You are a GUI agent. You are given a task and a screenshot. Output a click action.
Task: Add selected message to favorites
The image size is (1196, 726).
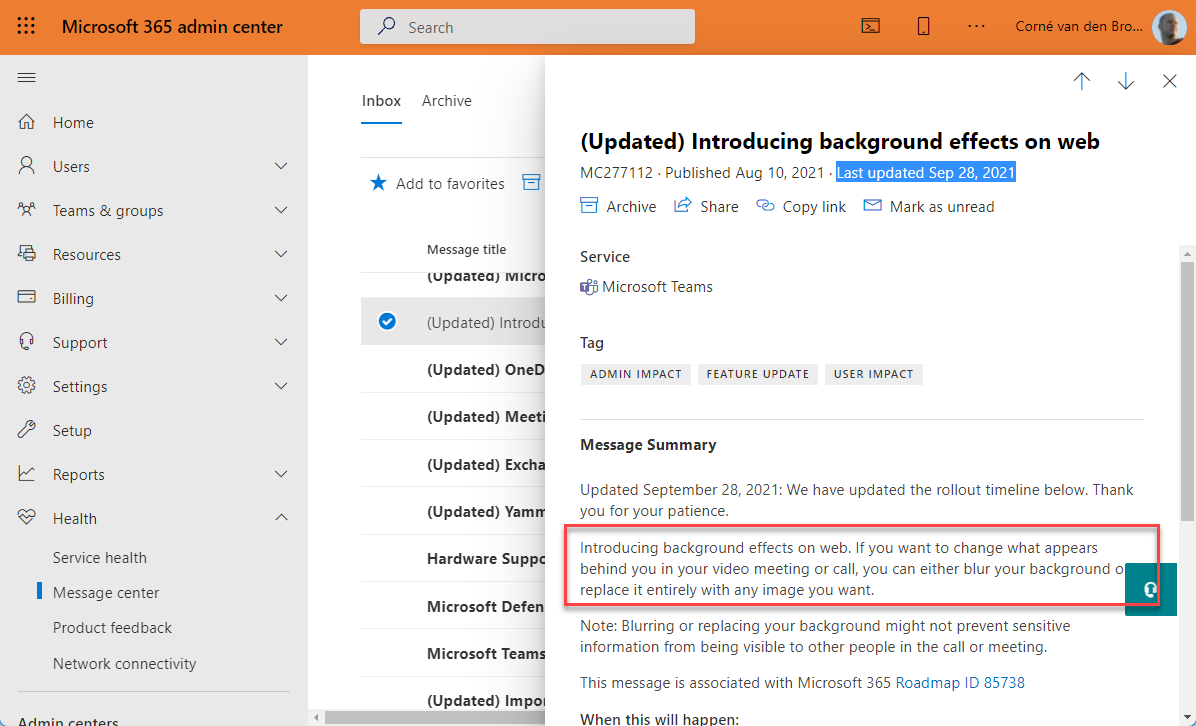click(437, 183)
